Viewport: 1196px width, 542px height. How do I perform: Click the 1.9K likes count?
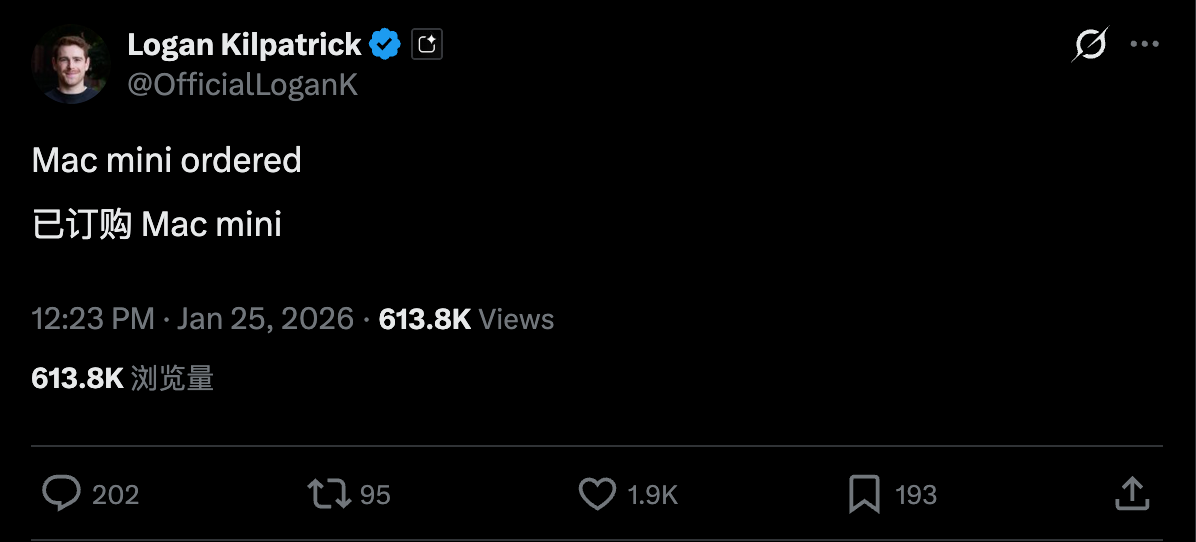pyautogui.click(x=652, y=494)
